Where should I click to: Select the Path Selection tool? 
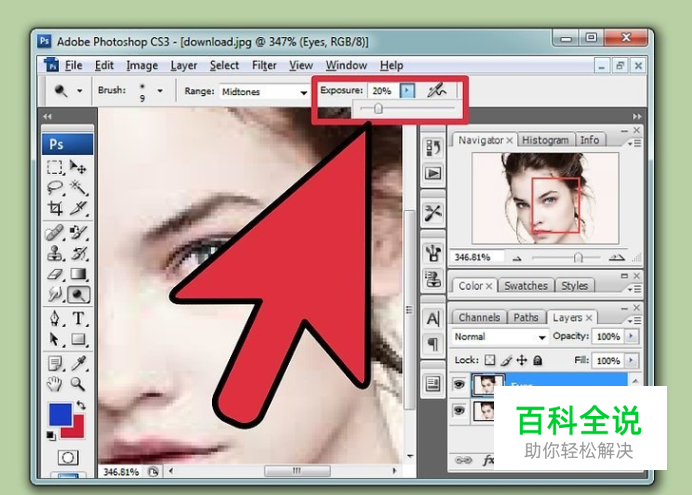[55, 339]
